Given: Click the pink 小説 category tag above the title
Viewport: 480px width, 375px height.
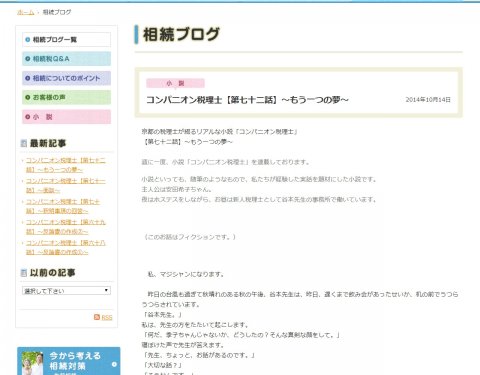Looking at the screenshot, I should [x=175, y=83].
